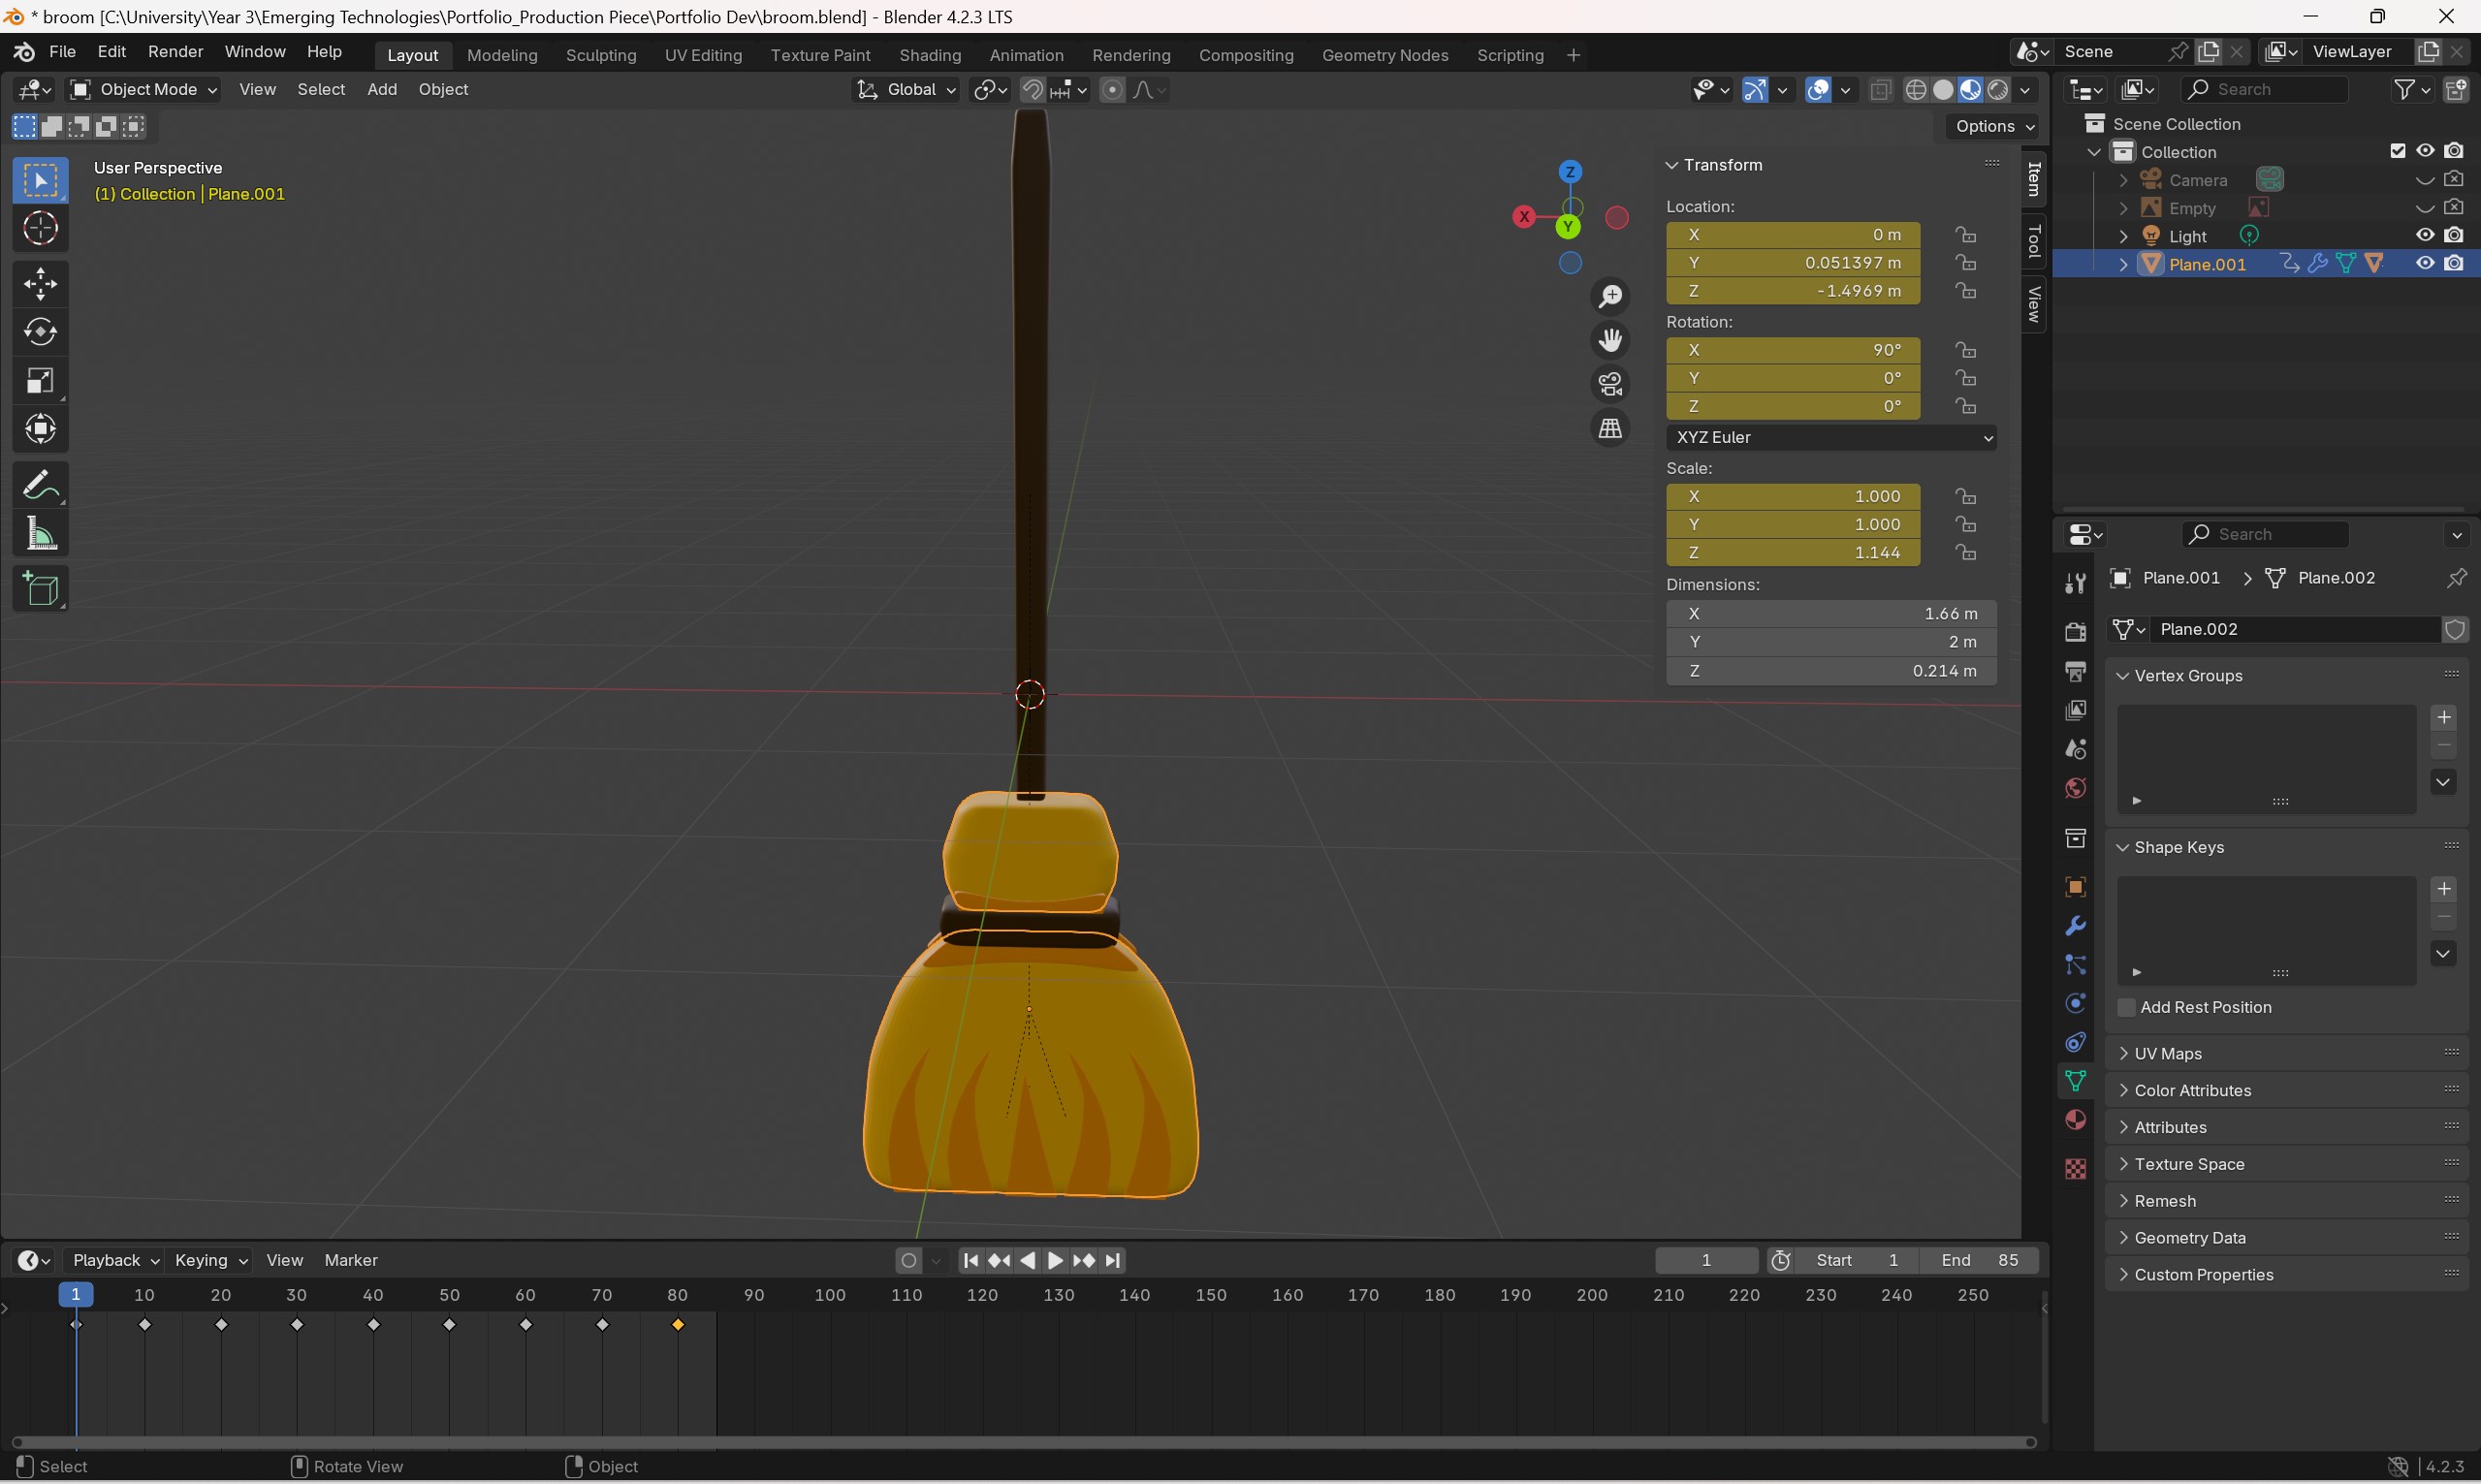Enable Add Rest Position checkbox
Screen dimensions: 2481x1484
point(2127,1008)
